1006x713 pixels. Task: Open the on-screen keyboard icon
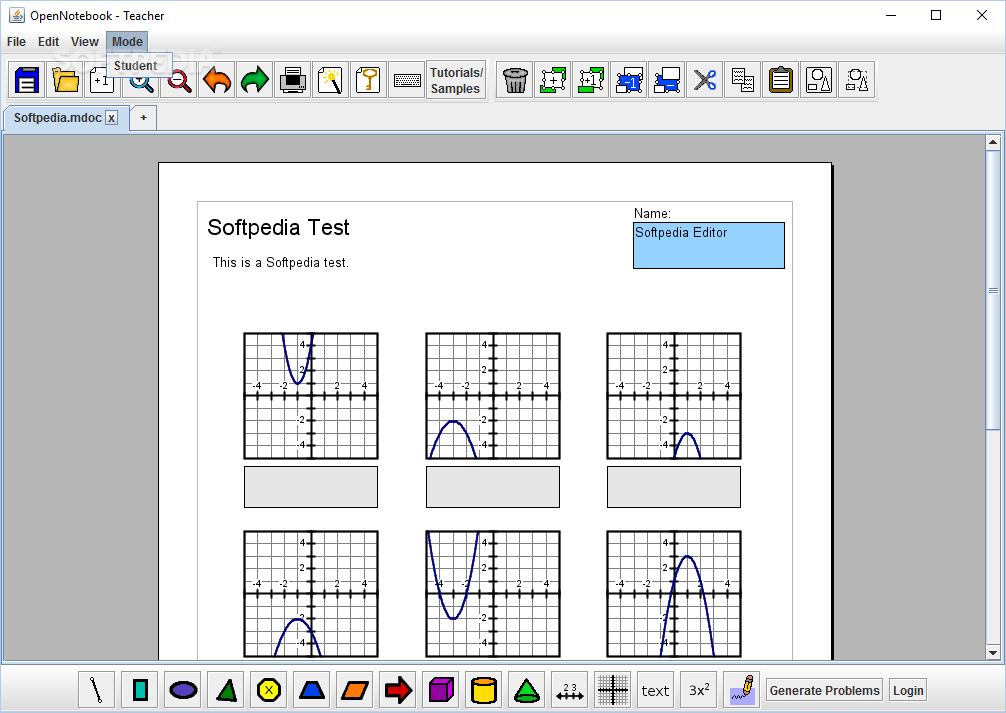[x=407, y=80]
